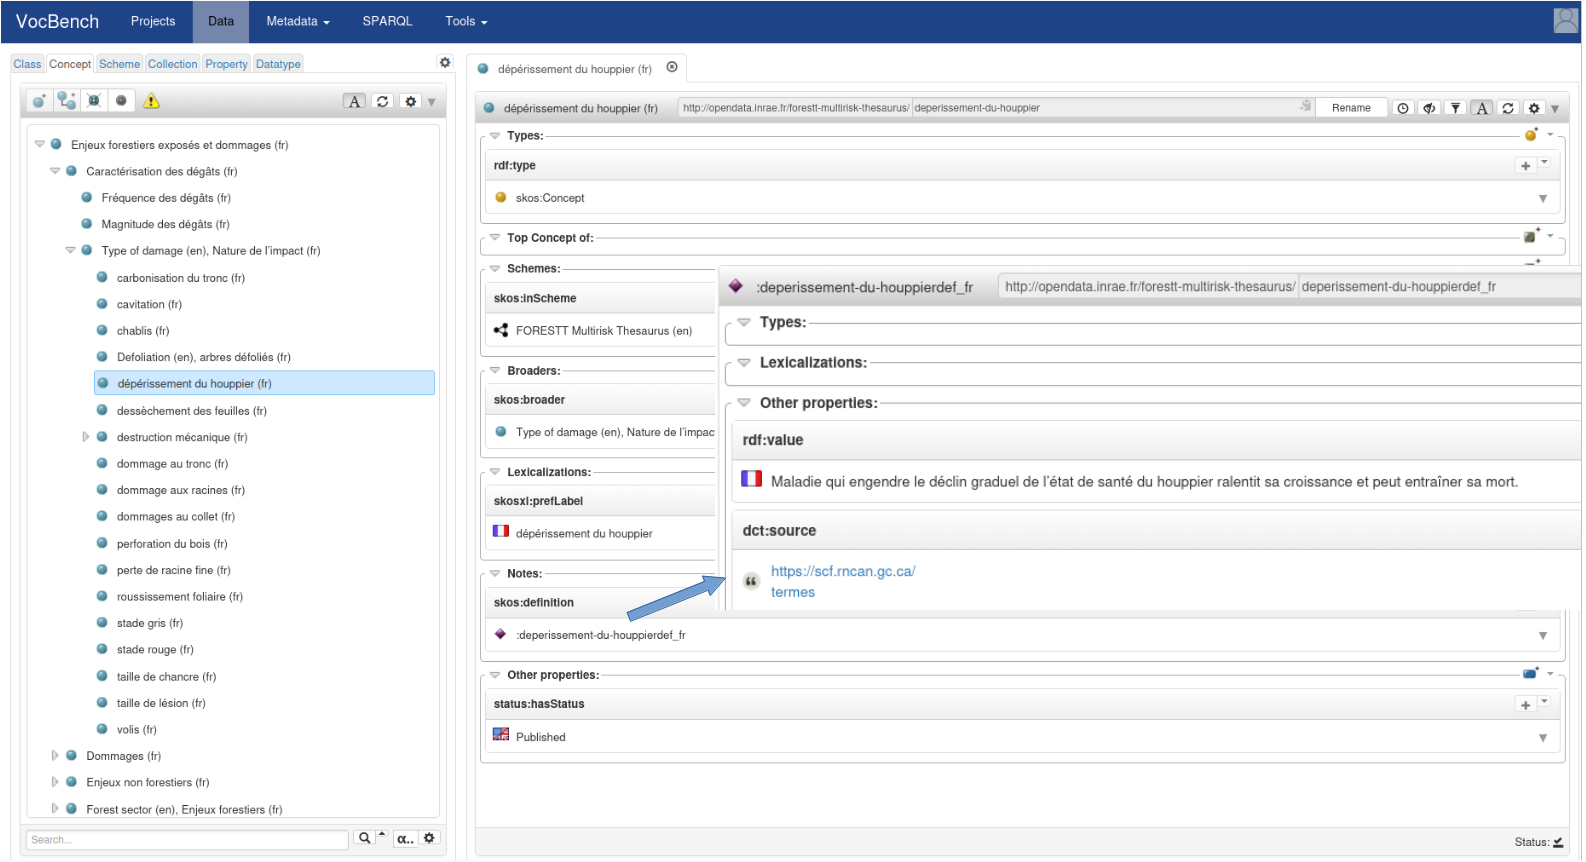Add a type with the golden sphere icon
The height and width of the screenshot is (862, 1586).
pos(1531,135)
